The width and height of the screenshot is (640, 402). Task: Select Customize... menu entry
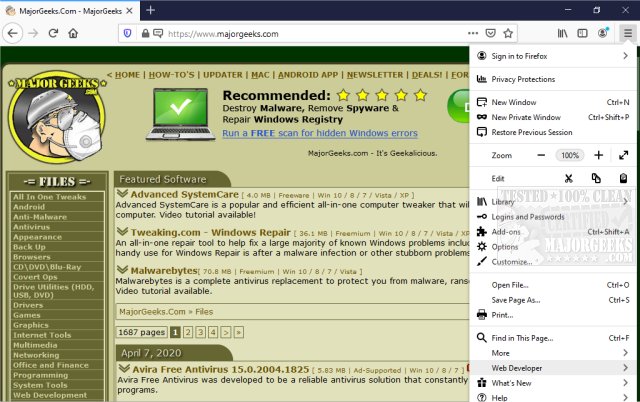(553, 262)
